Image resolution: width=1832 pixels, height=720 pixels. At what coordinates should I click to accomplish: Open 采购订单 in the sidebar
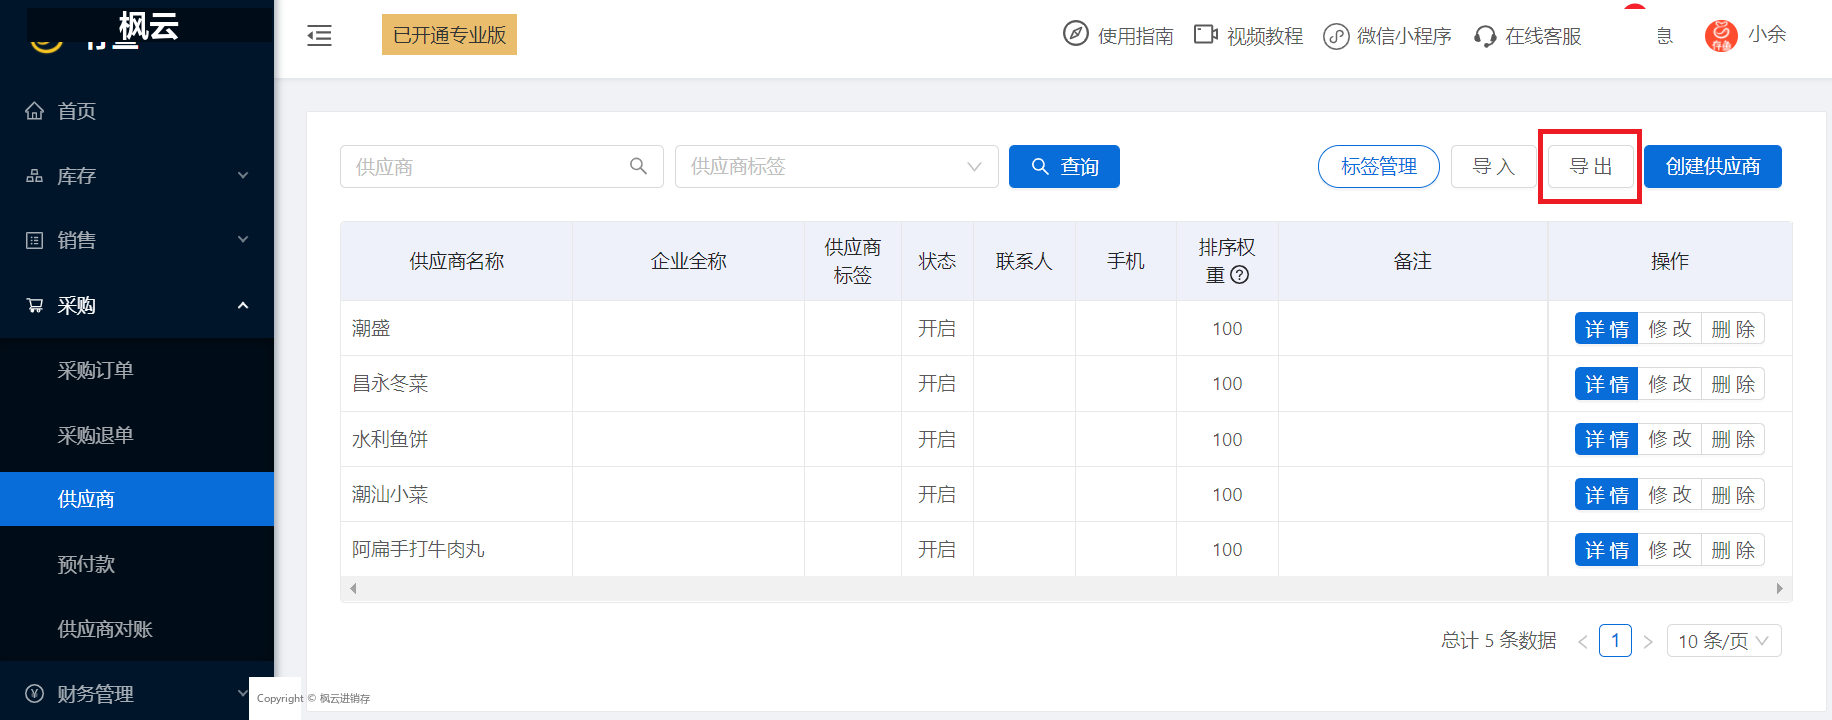click(x=137, y=370)
